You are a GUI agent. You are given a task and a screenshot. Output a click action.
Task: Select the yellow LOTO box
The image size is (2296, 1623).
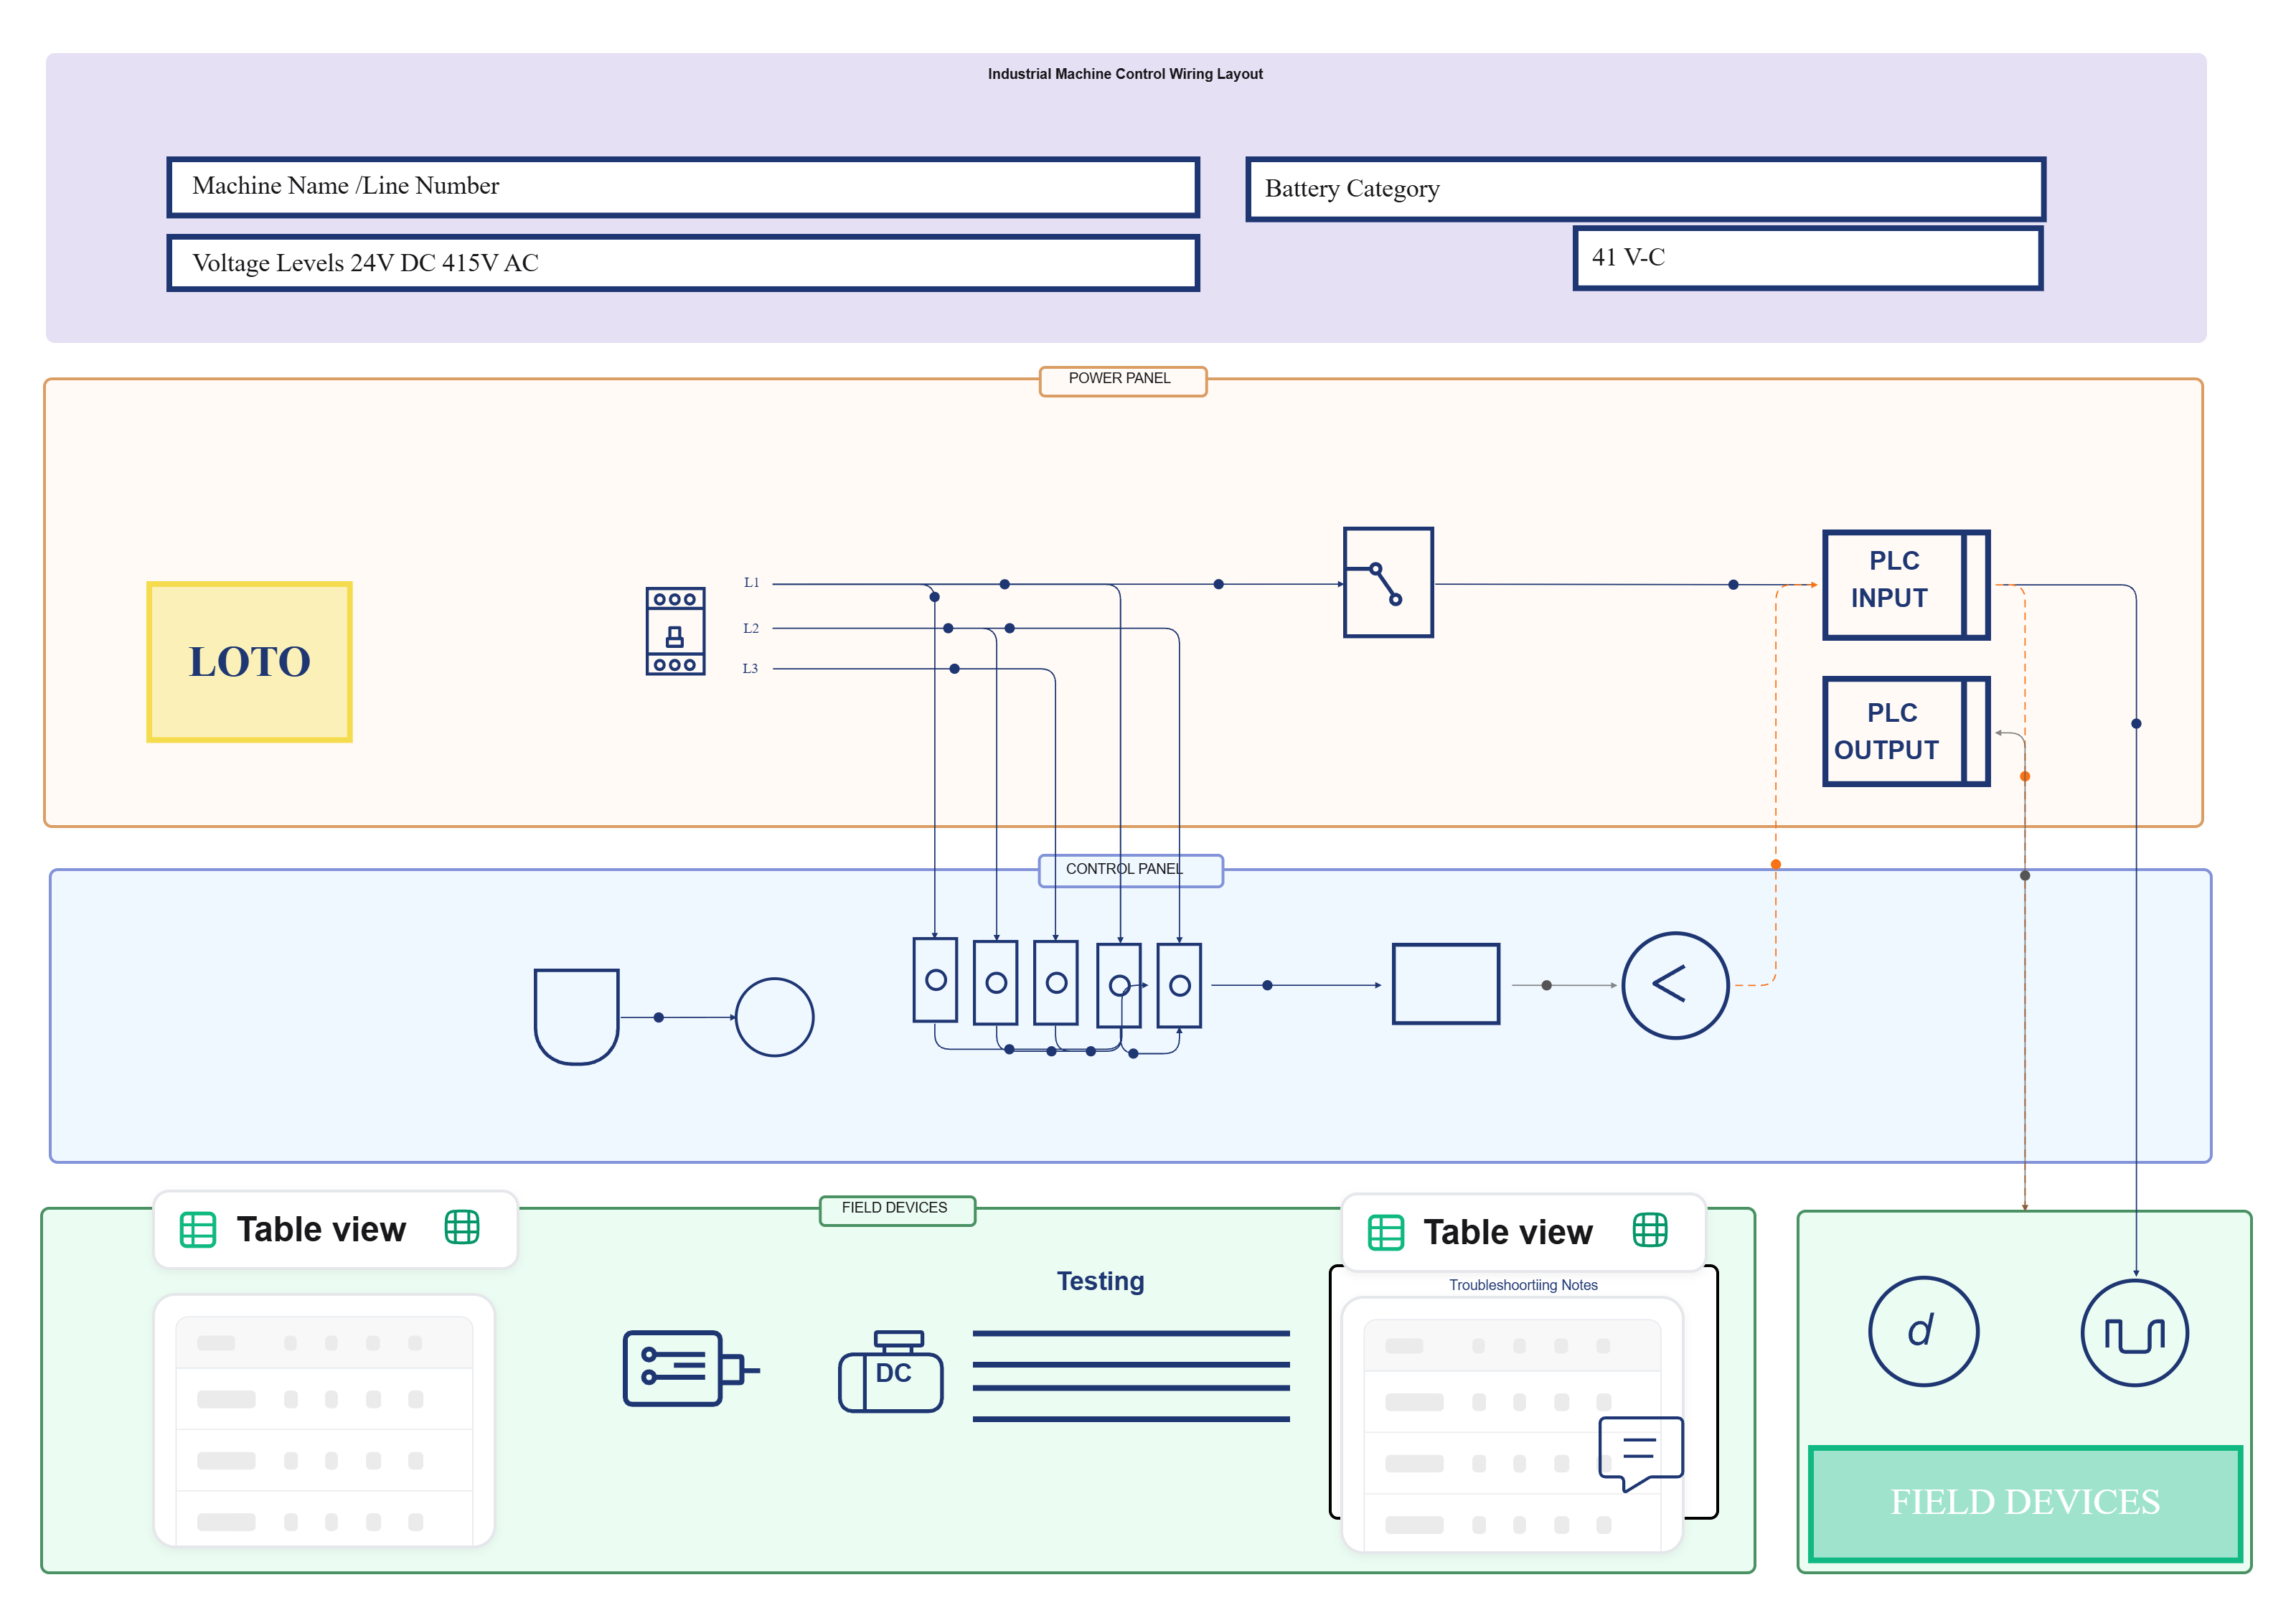[x=249, y=661]
